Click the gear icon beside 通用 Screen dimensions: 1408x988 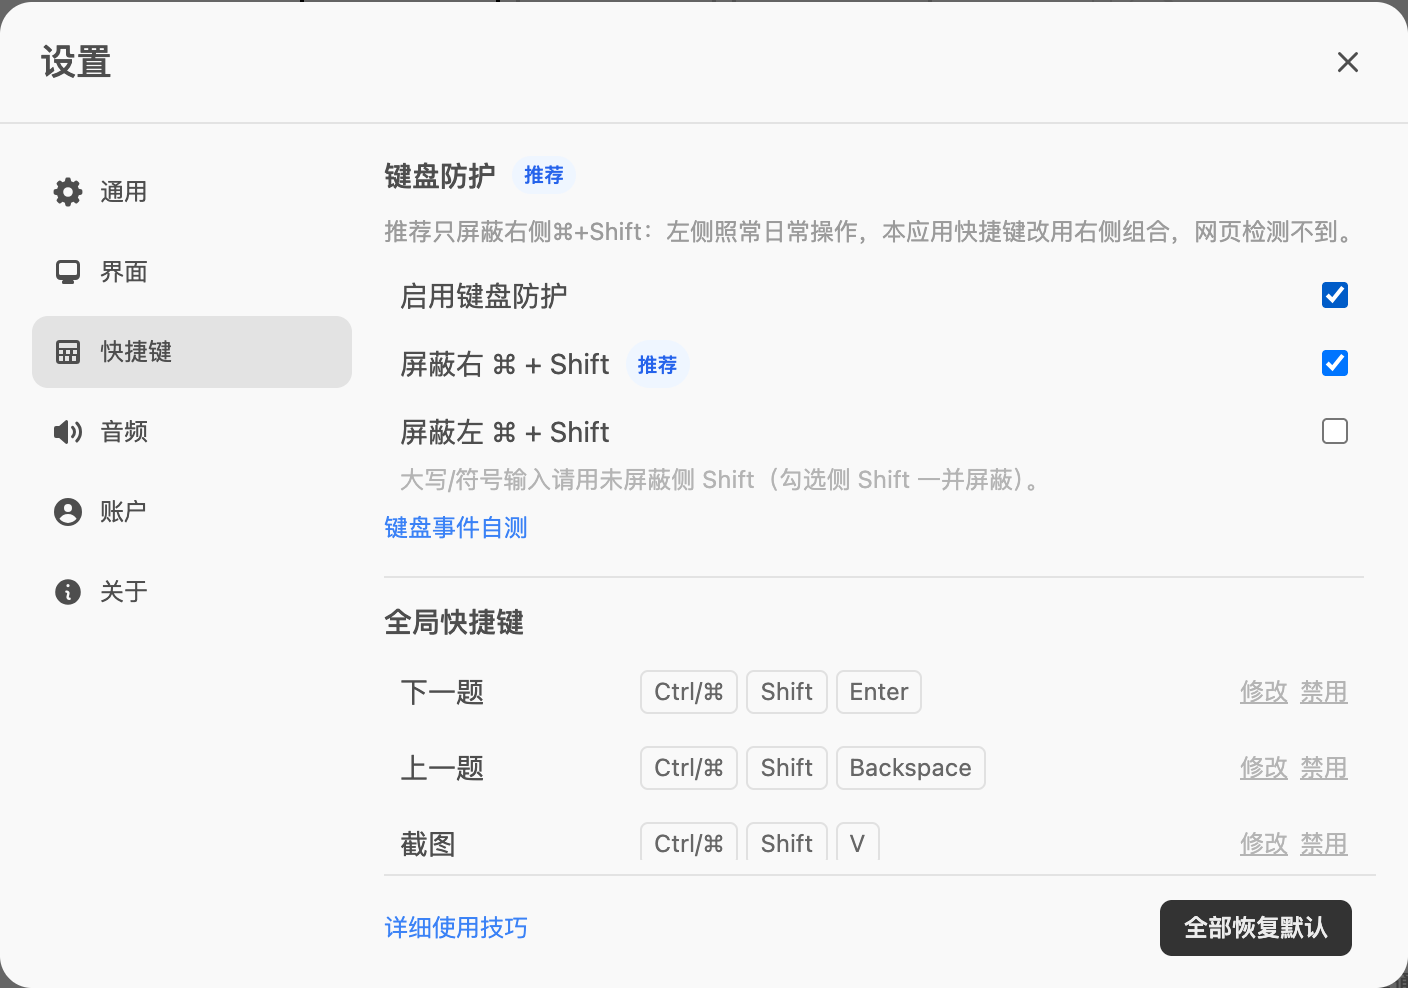click(68, 192)
